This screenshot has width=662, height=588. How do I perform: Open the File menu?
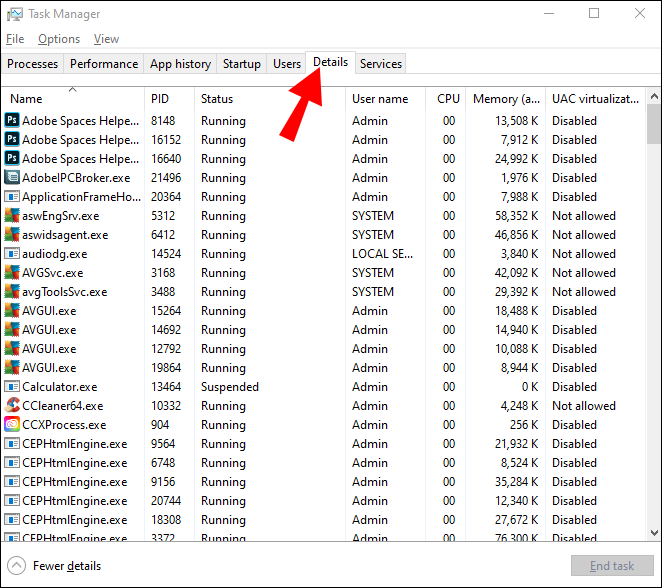tap(15, 39)
